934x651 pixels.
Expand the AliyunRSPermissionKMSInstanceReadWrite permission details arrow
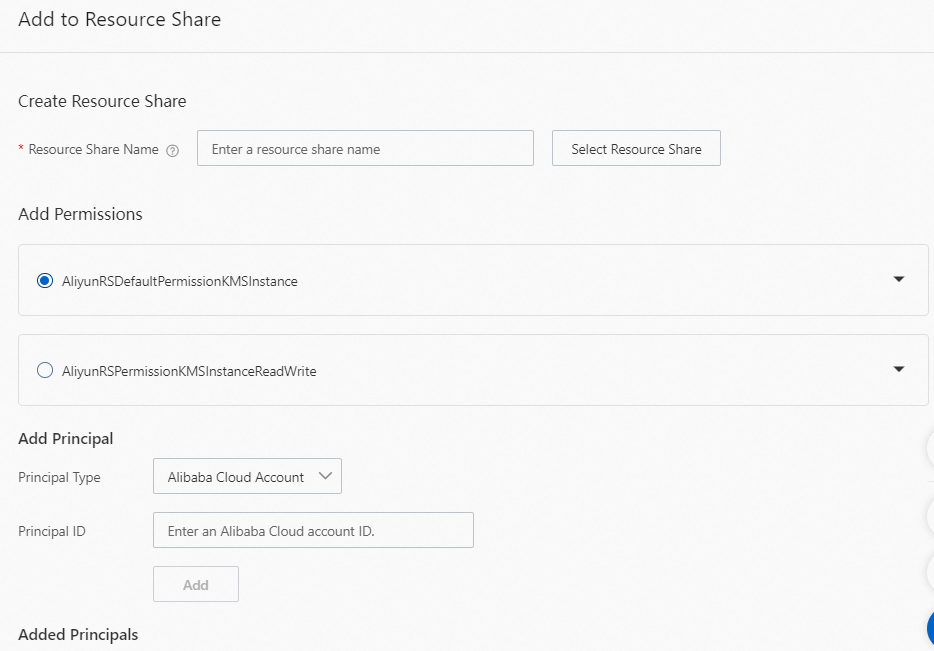898,369
